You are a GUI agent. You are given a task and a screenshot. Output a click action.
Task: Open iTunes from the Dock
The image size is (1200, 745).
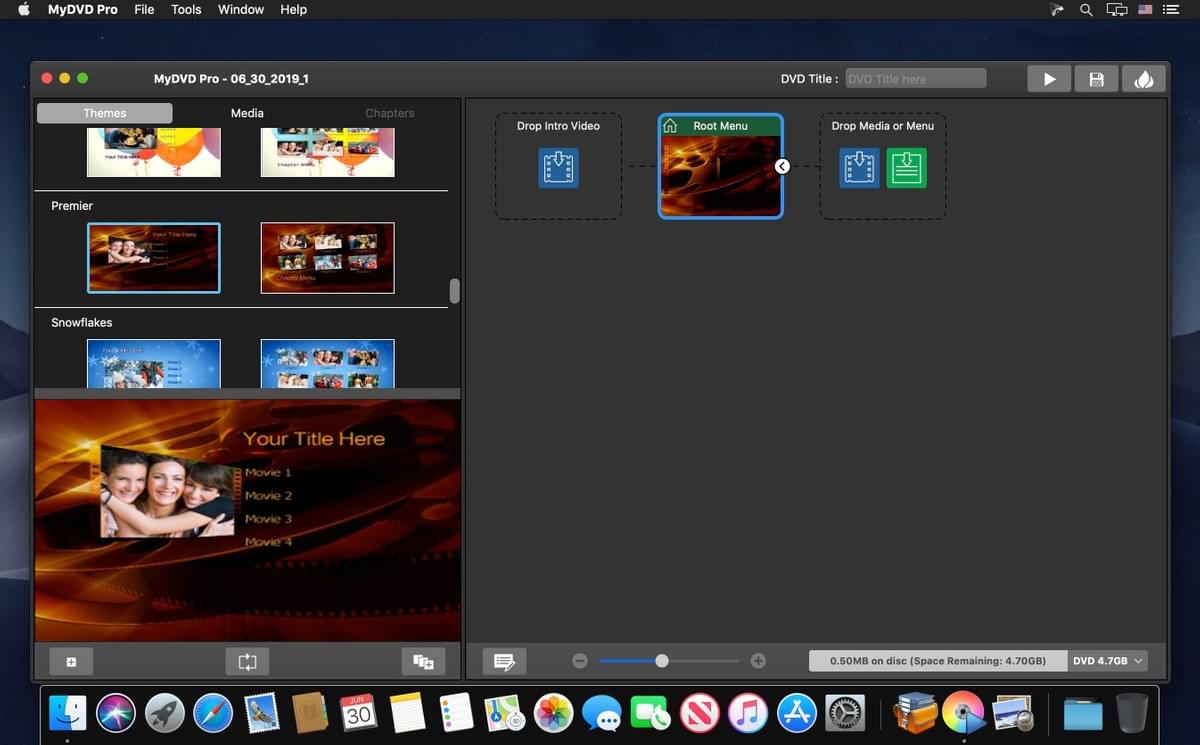coord(748,713)
